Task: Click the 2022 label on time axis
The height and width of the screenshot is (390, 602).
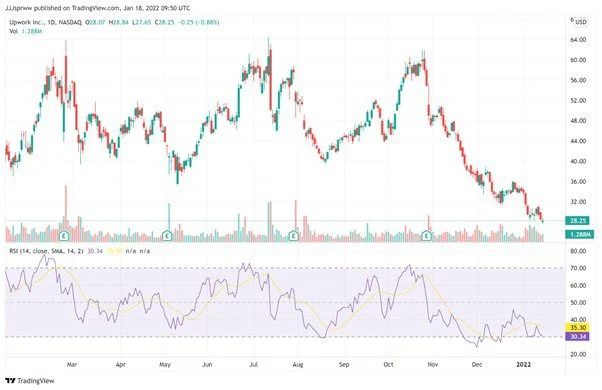Action: coord(523,364)
